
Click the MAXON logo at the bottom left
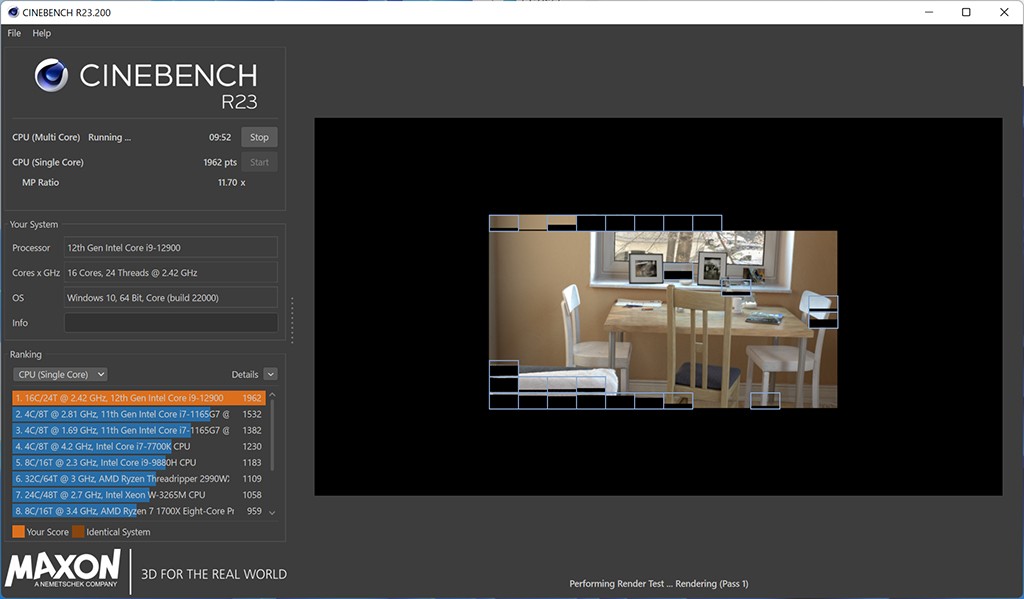coord(63,570)
